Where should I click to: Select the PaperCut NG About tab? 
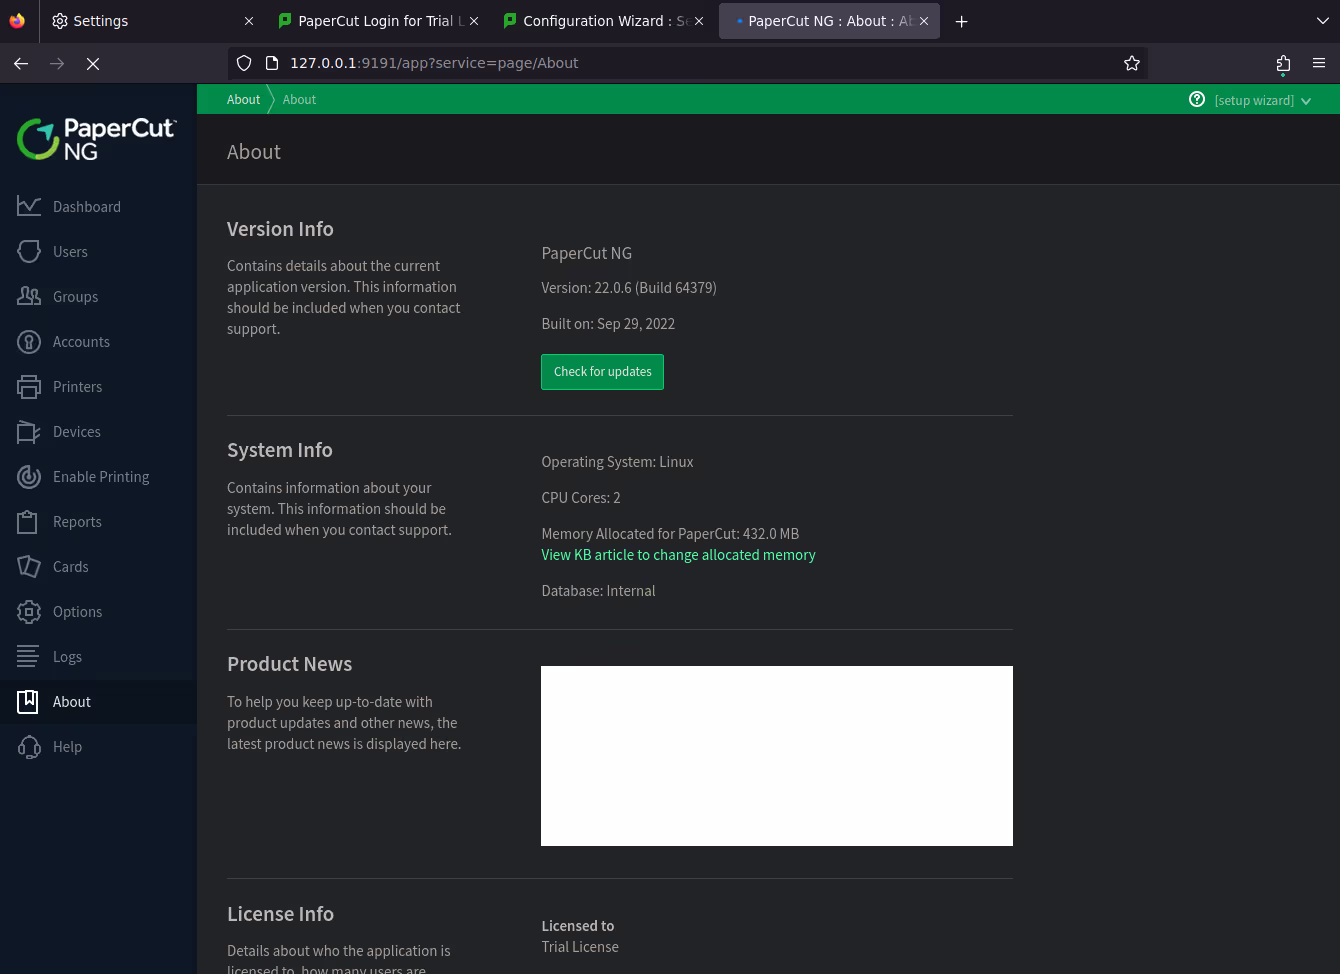[x=829, y=21]
